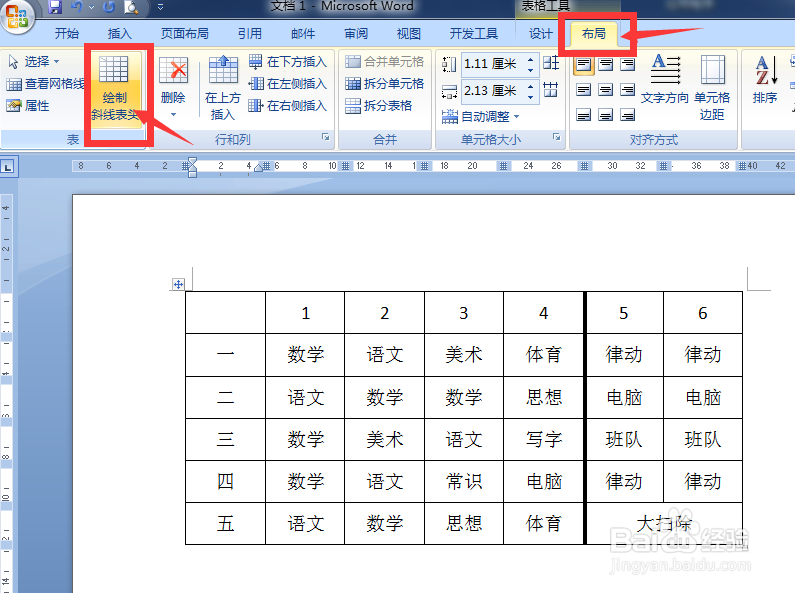795x593 pixels.
Task: Open 单元格大小 dialog launcher
Action: click(557, 137)
